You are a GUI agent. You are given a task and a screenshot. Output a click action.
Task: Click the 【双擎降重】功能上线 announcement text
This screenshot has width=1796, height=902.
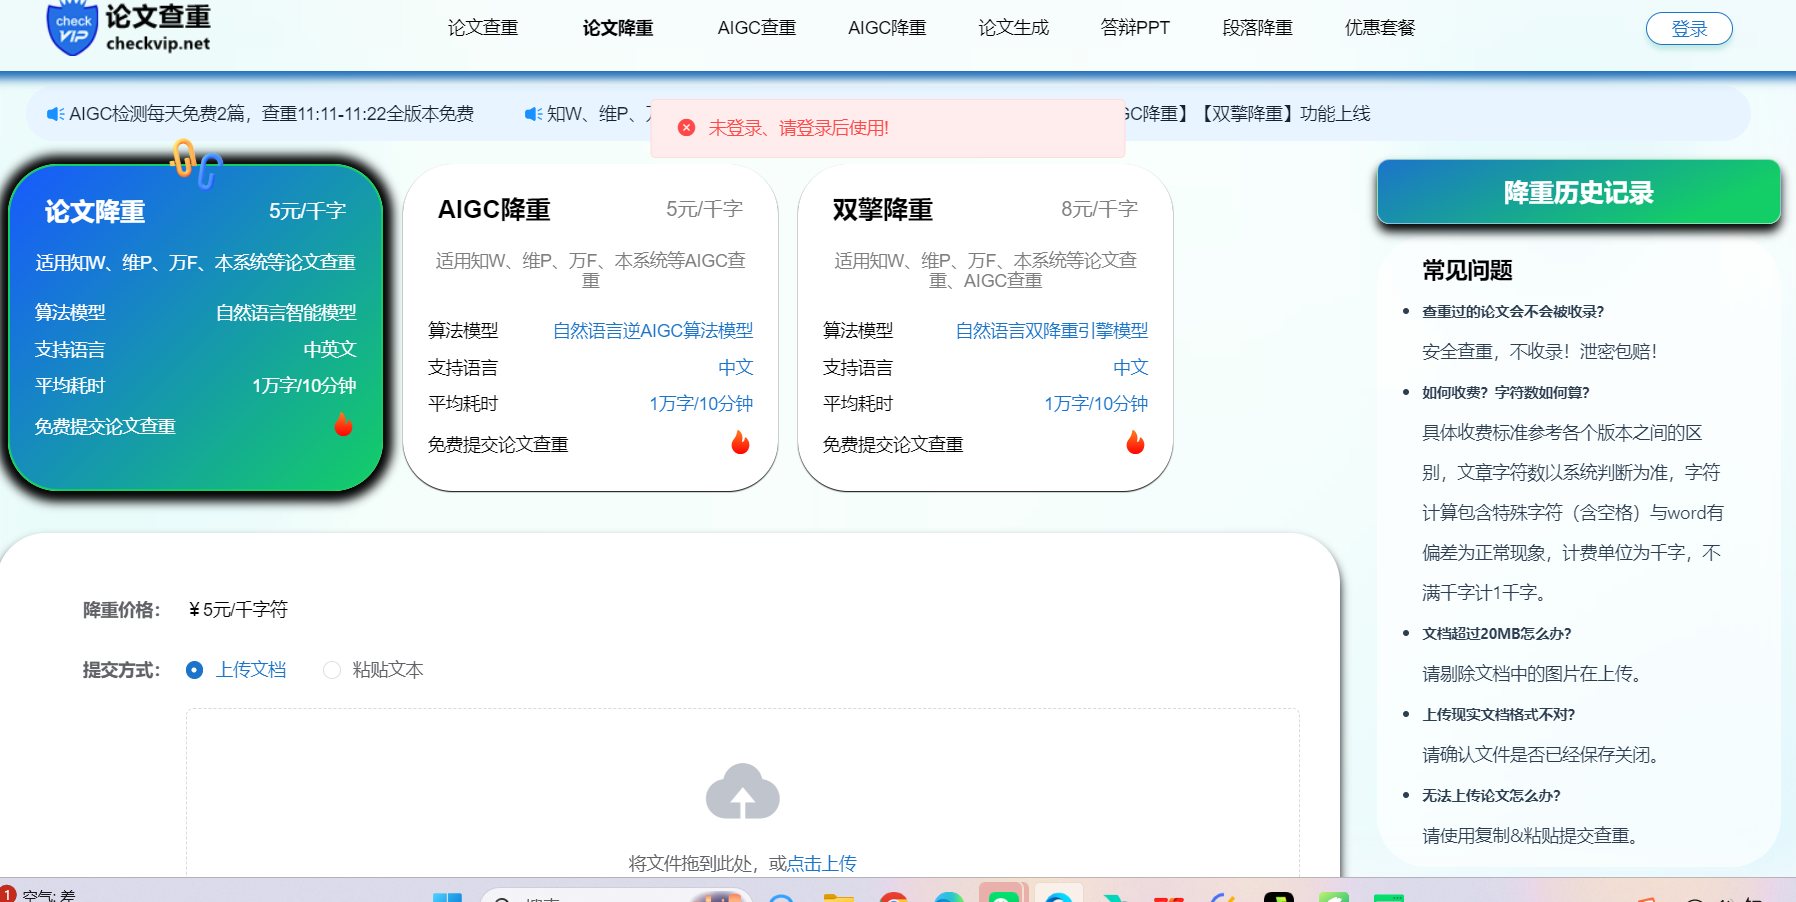[x=1283, y=114]
